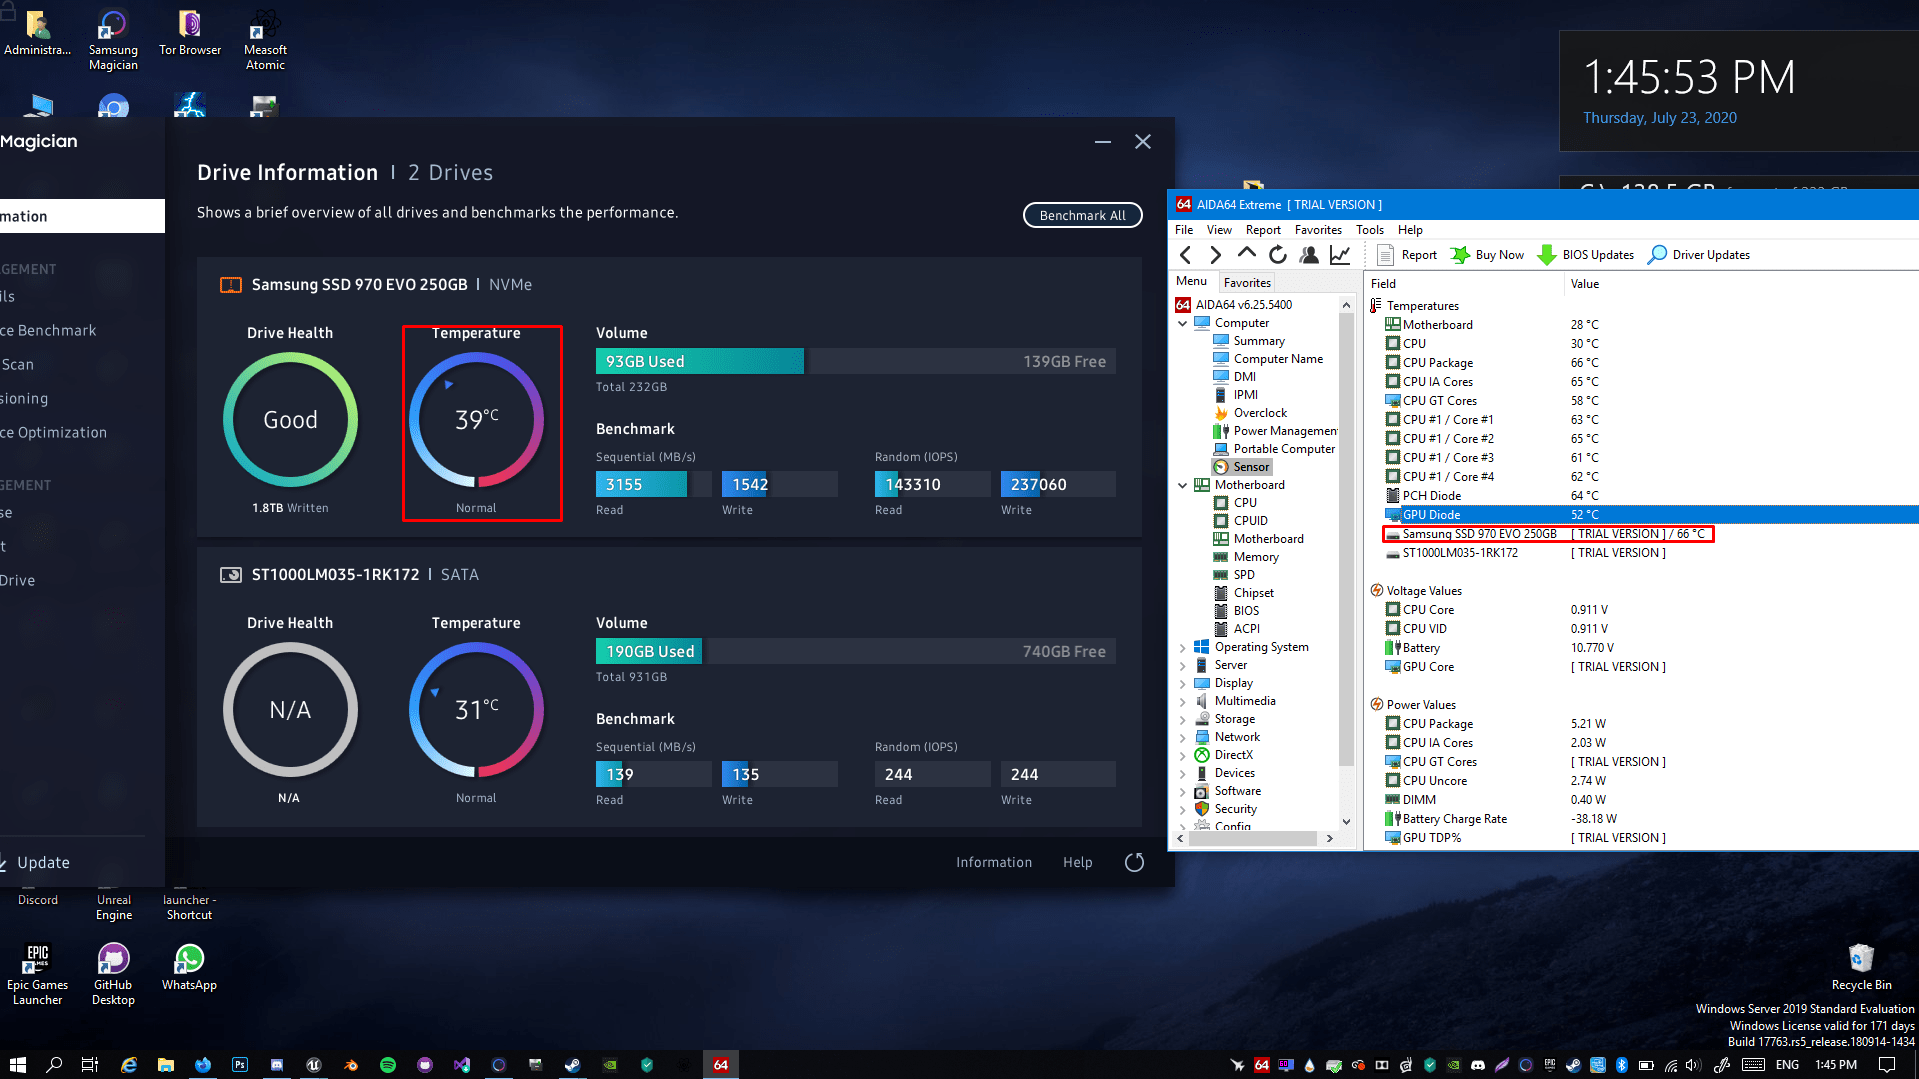
Task: Click the AIDA64 Forward arrow icon
Action: 1216,255
